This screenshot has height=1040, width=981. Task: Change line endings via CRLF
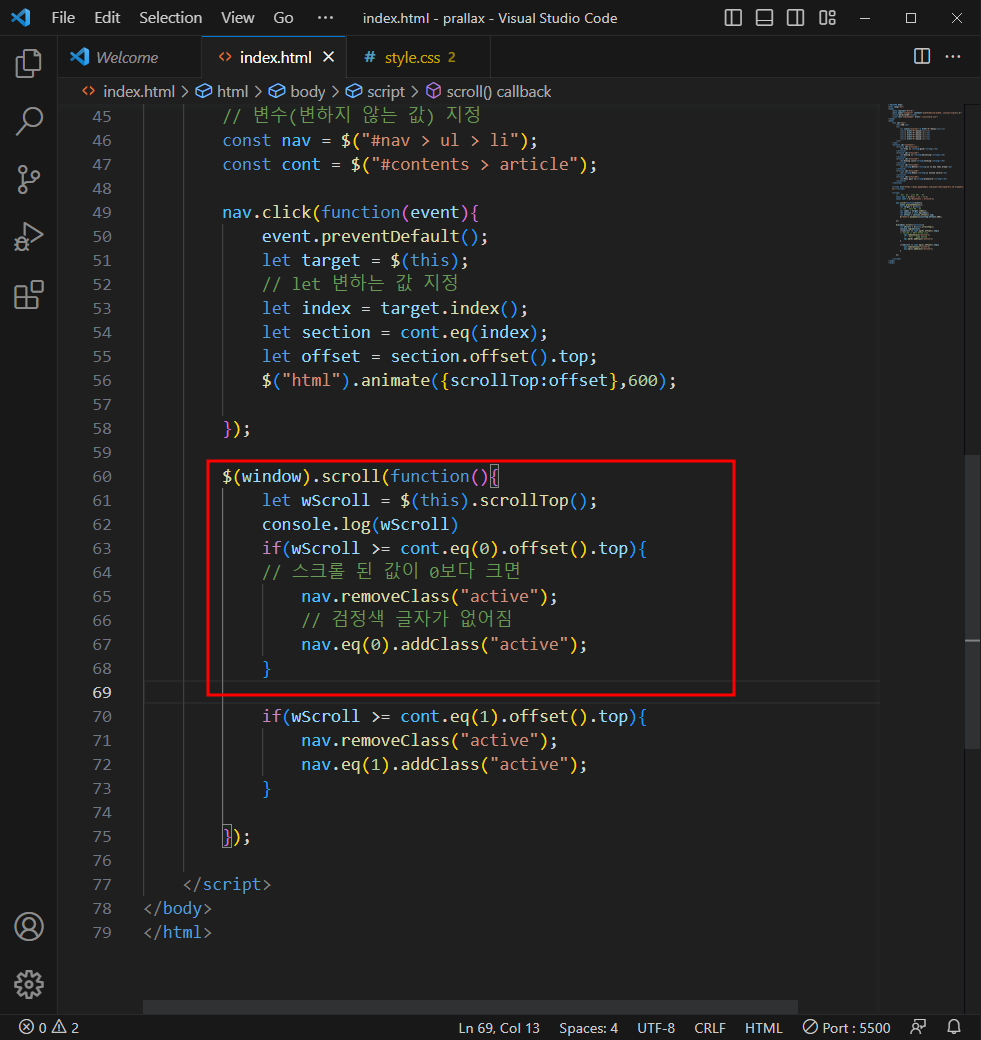[710, 1027]
